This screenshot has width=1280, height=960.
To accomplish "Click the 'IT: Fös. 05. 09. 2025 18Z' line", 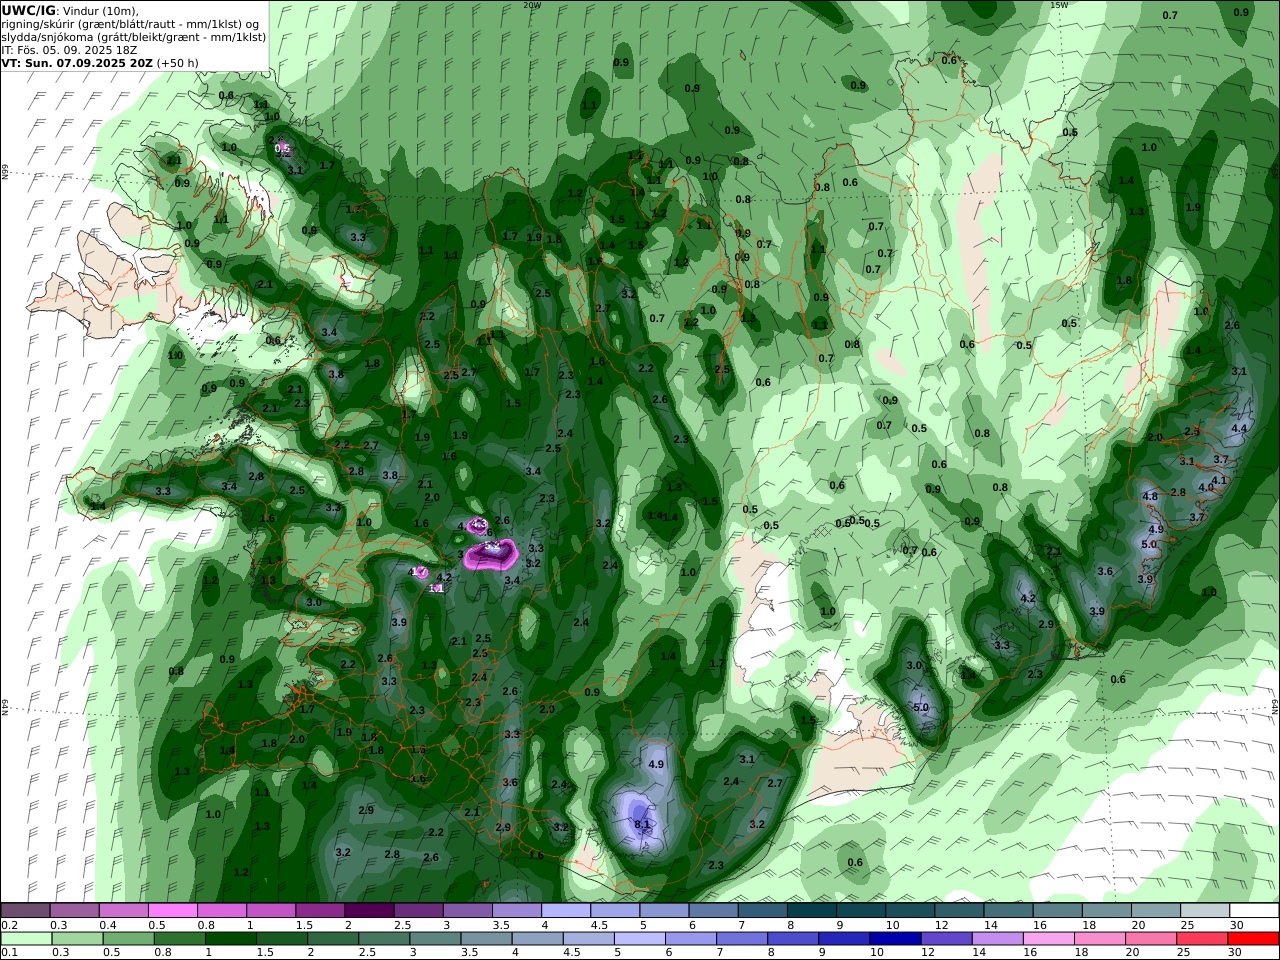I will (x=69, y=49).
